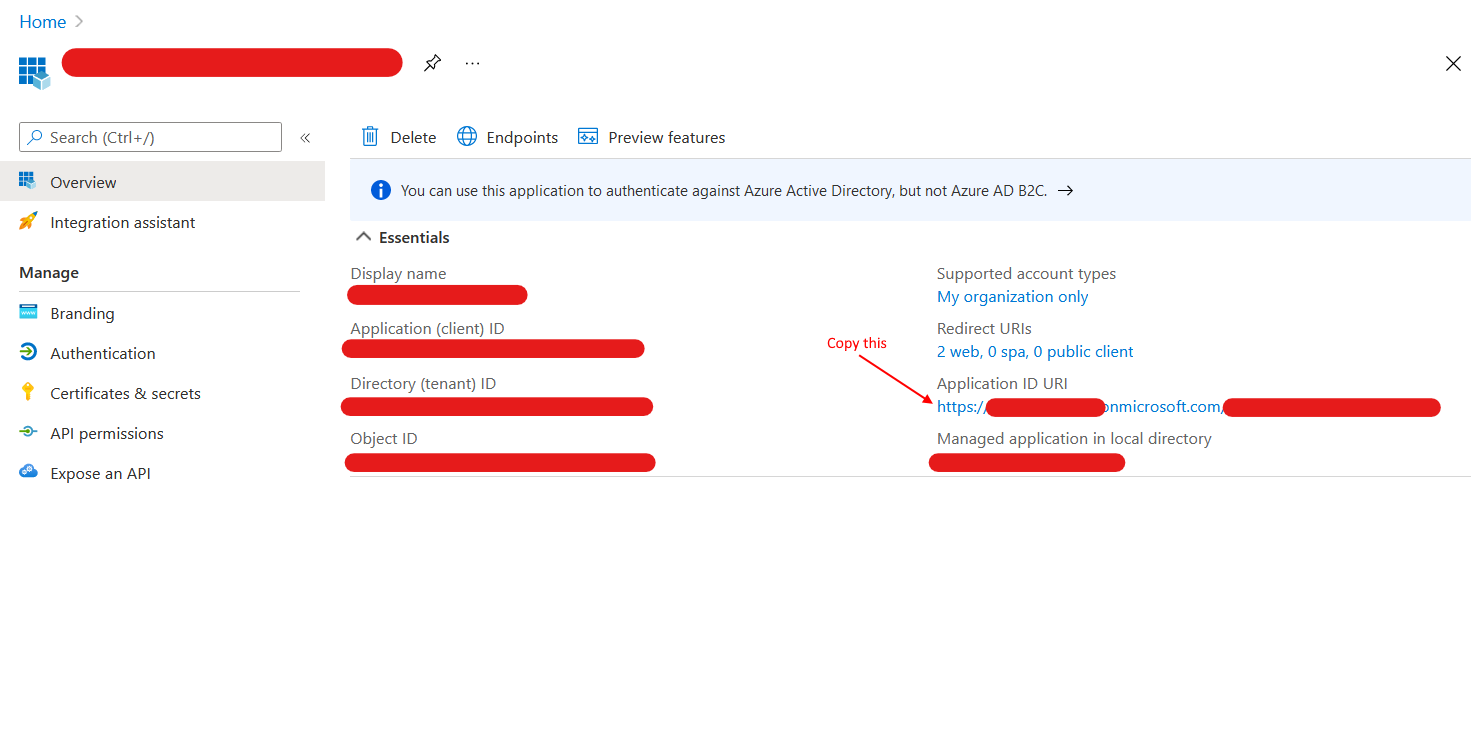Open the Authentication settings
This screenshot has height=750, width=1471.
tap(103, 353)
